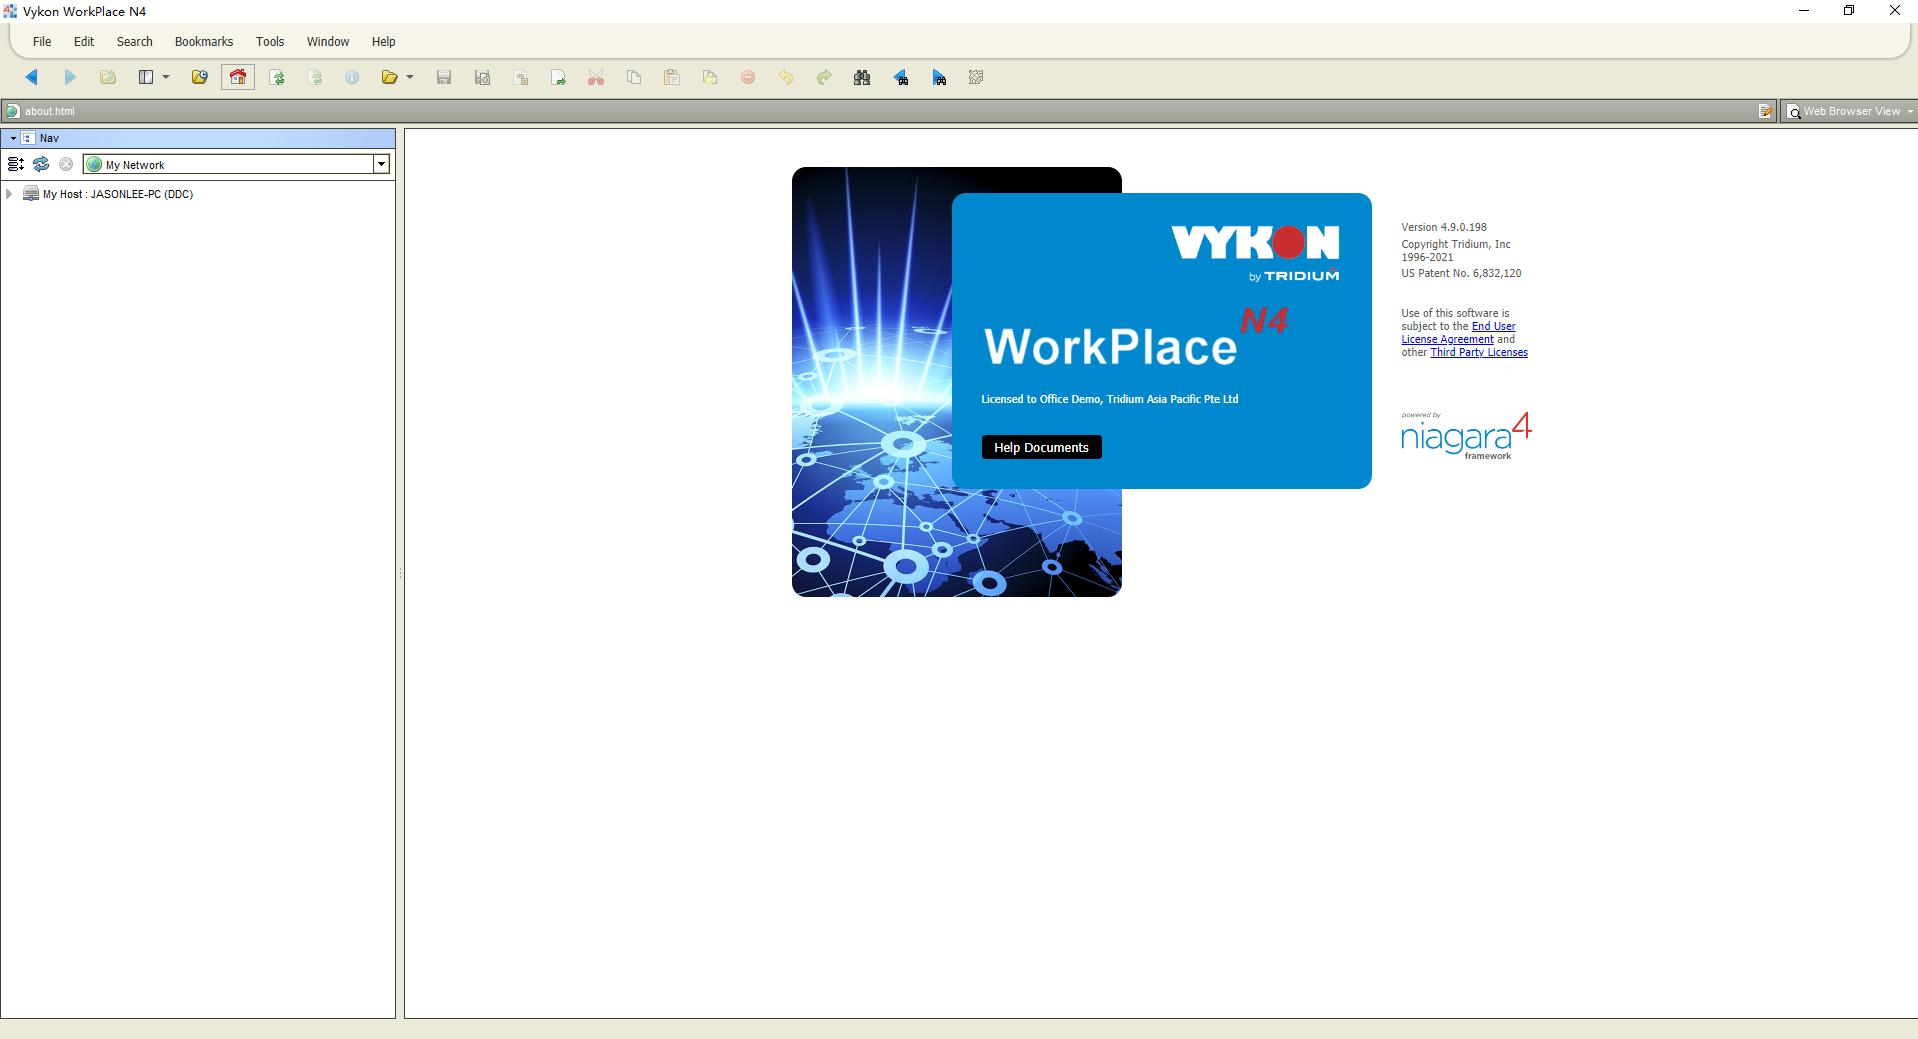Screen dimensions: 1918x1039
Task: Click the Nav tree sort options icon
Action: tap(16, 164)
